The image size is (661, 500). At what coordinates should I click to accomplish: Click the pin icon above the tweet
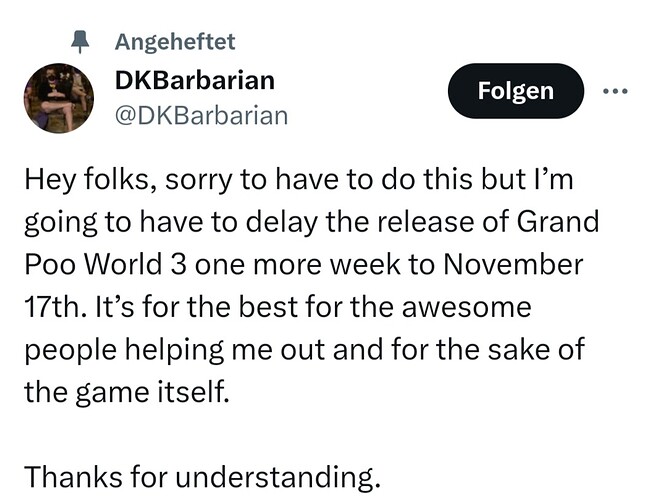point(84,41)
